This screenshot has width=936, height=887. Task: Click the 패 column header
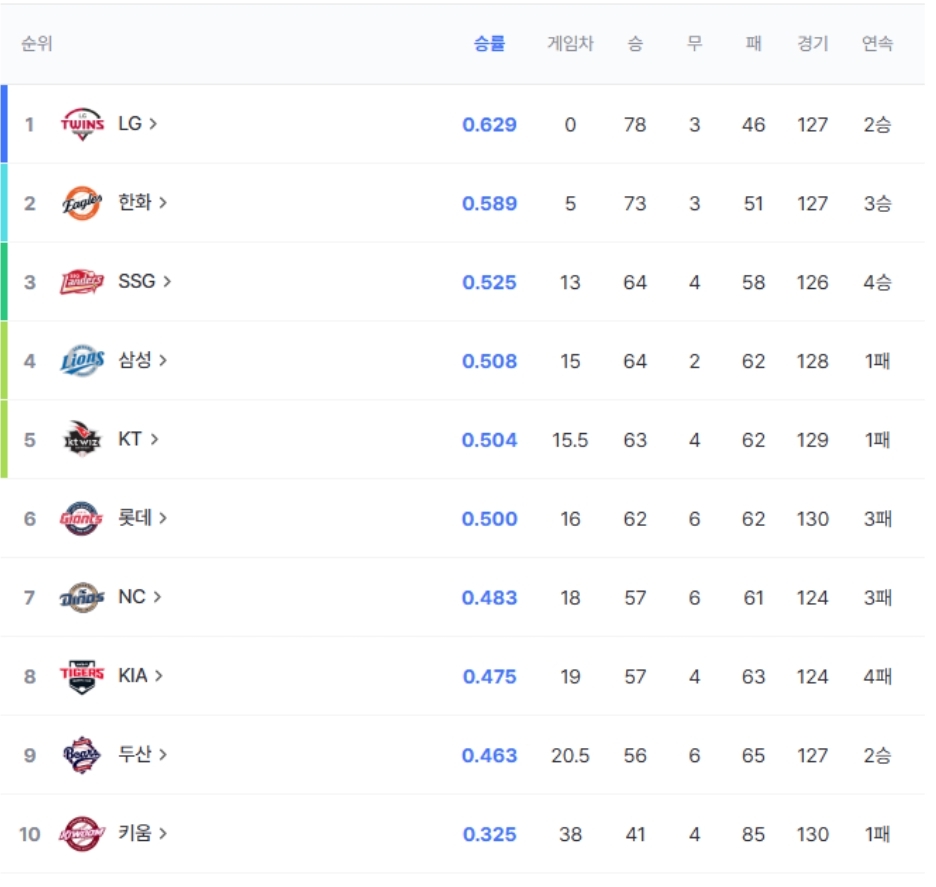(753, 44)
